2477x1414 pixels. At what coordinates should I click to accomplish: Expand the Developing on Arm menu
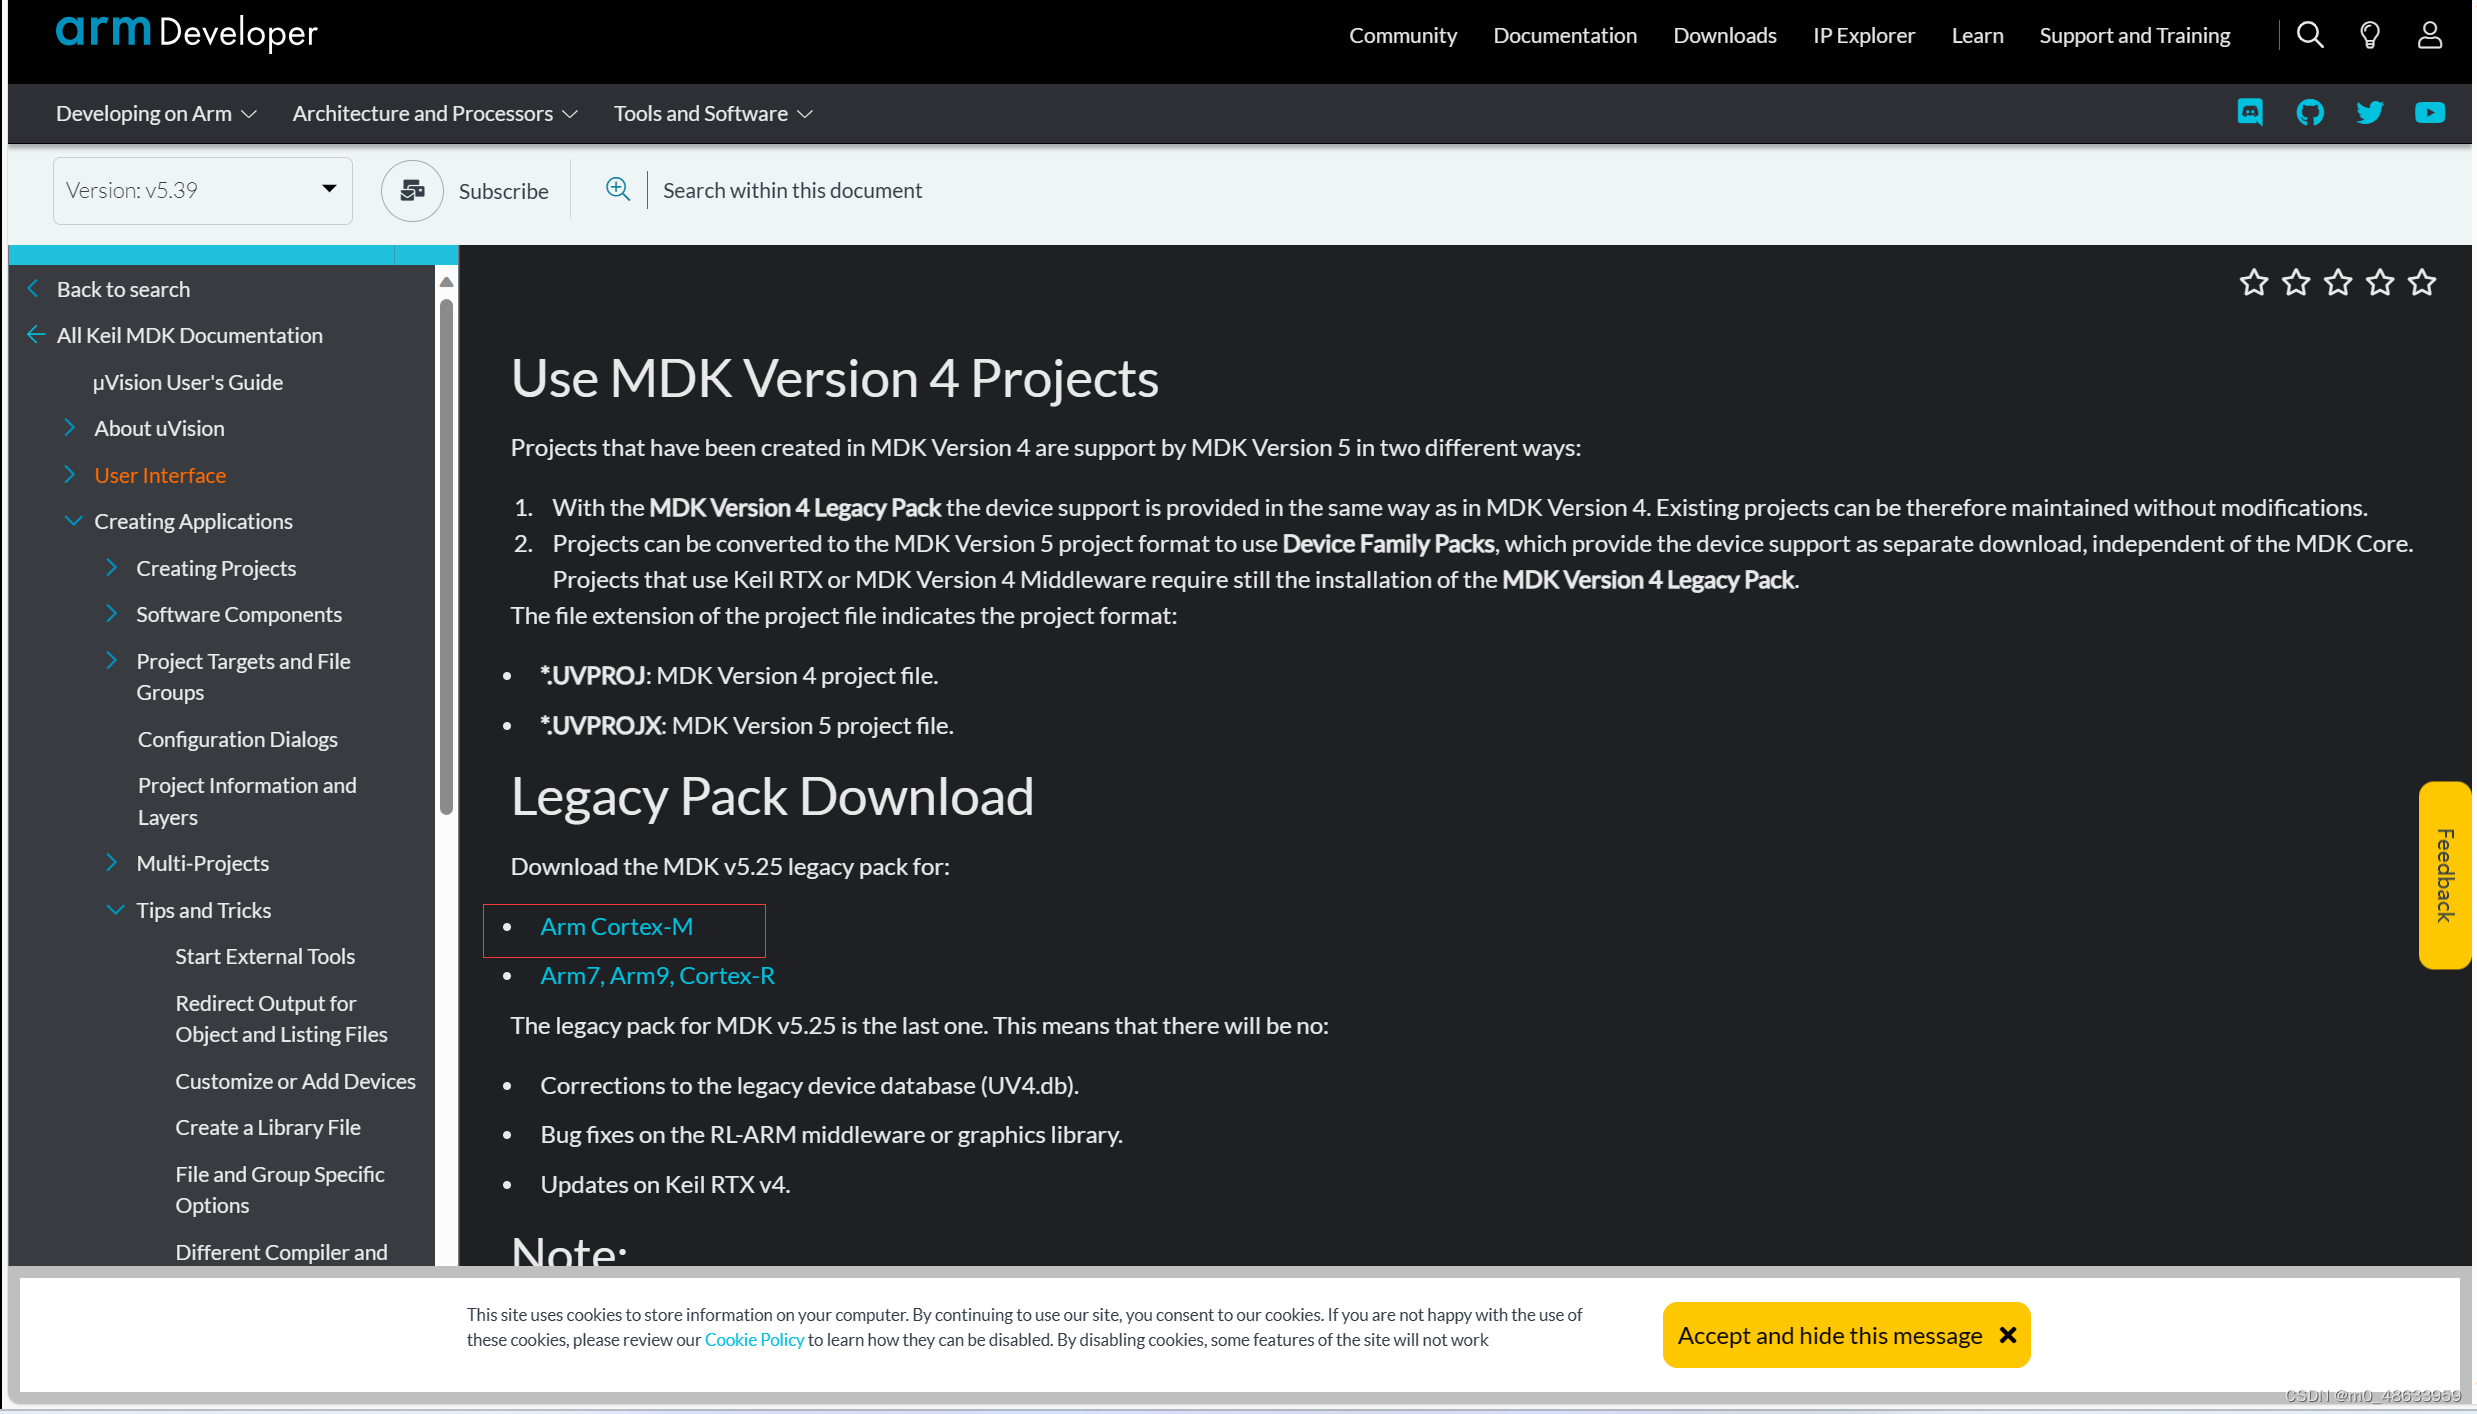(156, 114)
